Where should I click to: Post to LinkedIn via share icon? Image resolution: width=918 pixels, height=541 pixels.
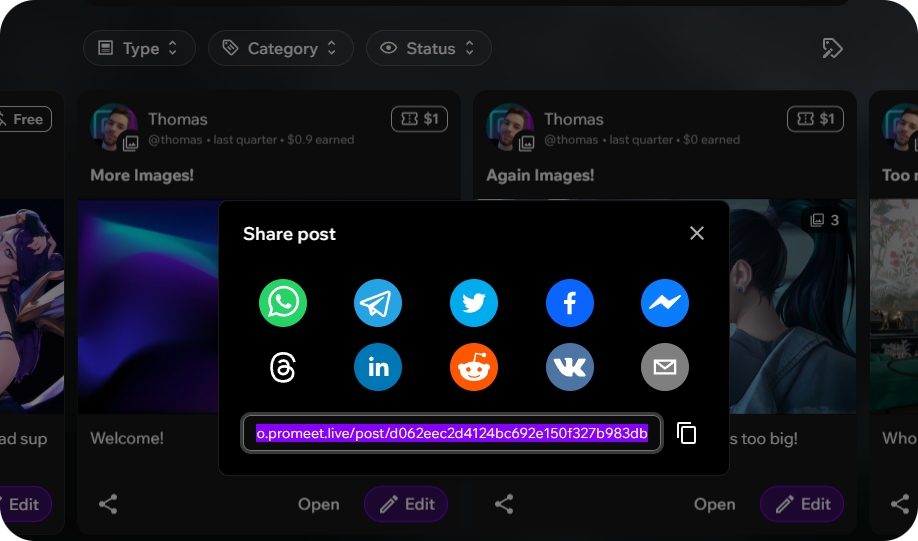(378, 368)
